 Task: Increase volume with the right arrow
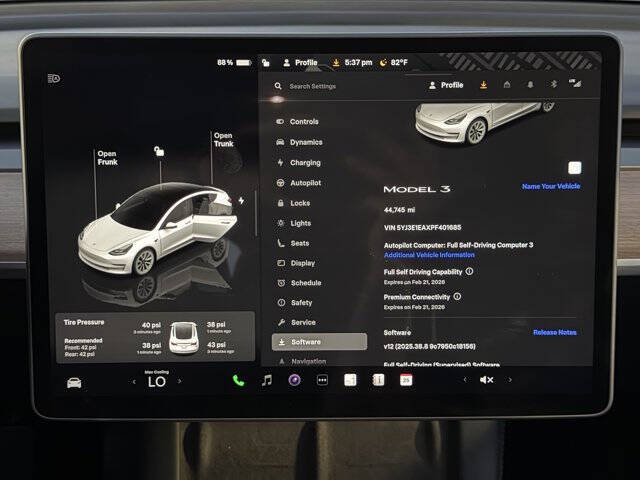click(510, 380)
